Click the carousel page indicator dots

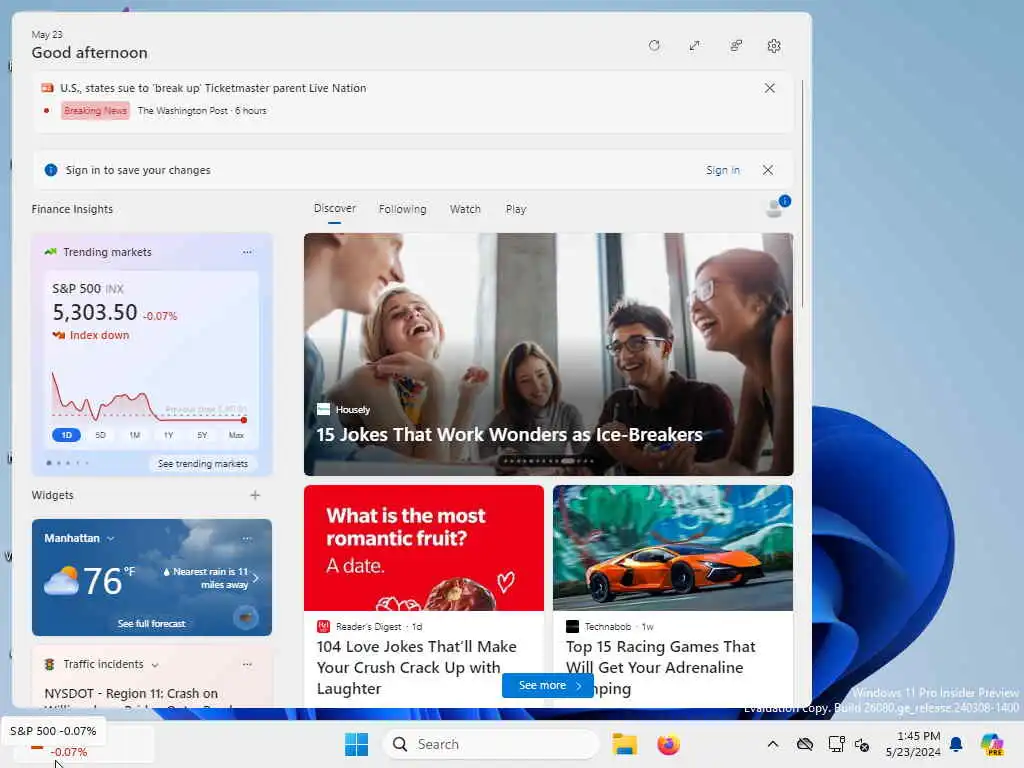coord(548,461)
